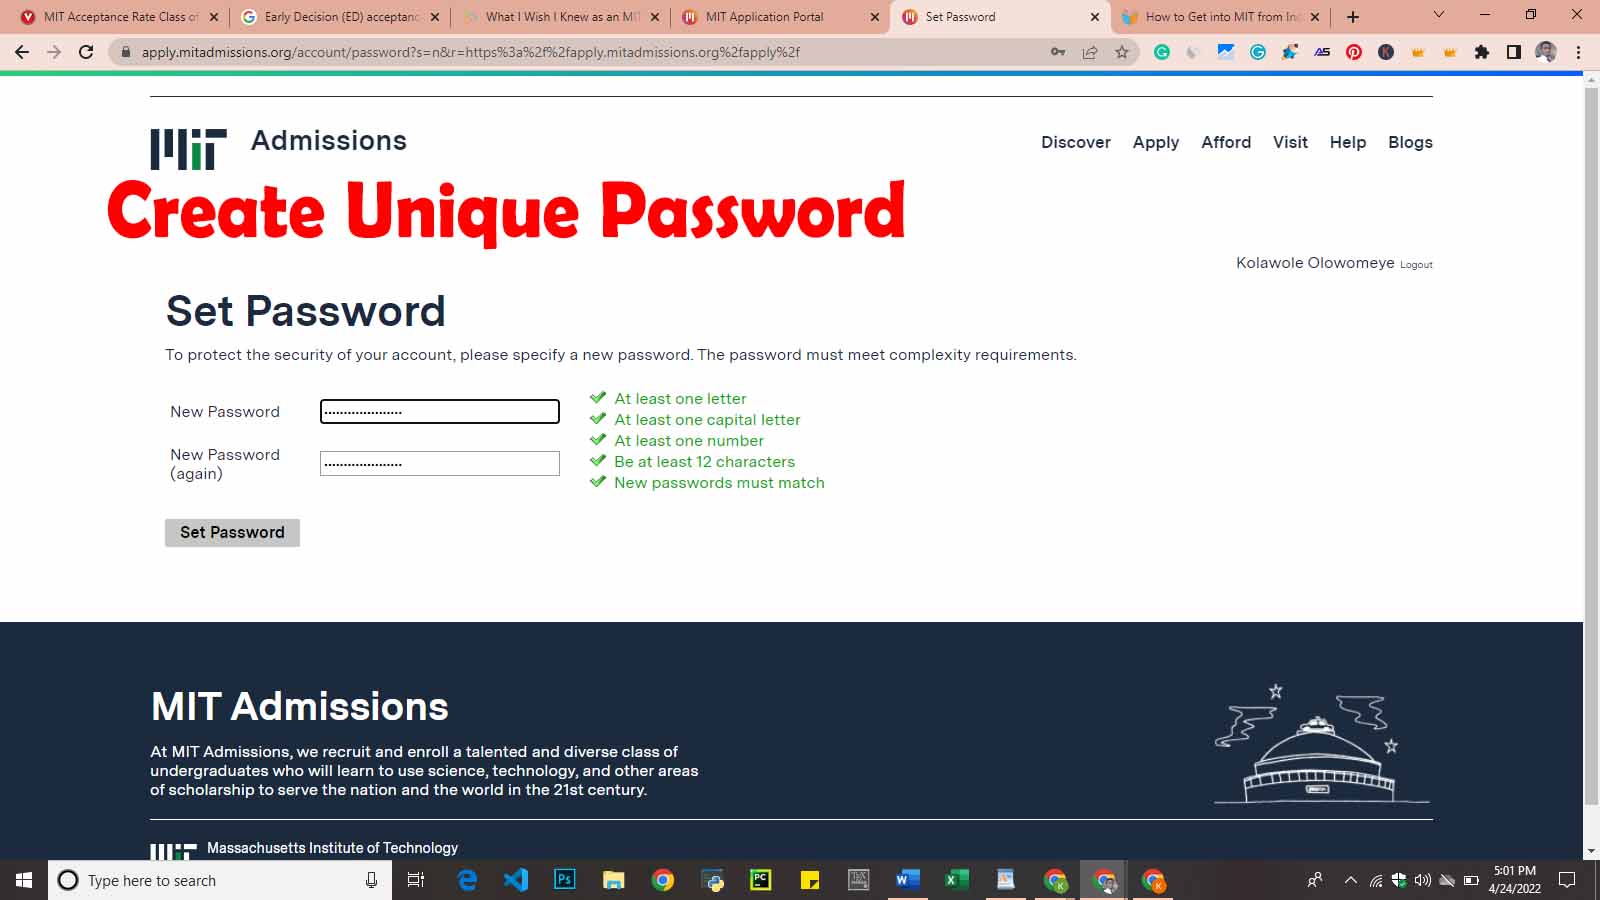Open the Extensions puzzle icon
This screenshot has height=900, width=1600.
pyautogui.click(x=1482, y=52)
